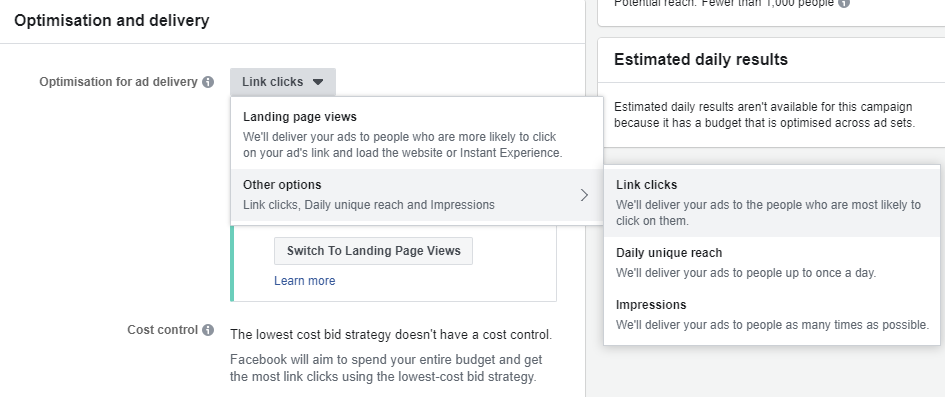The width and height of the screenshot is (945, 397).
Task: Click the Optimisation for ad delivery label
Action: click(118, 82)
